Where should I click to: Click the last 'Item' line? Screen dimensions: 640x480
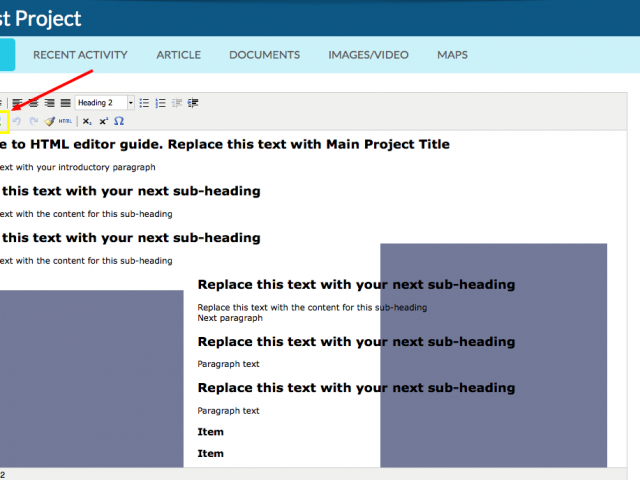point(211,453)
